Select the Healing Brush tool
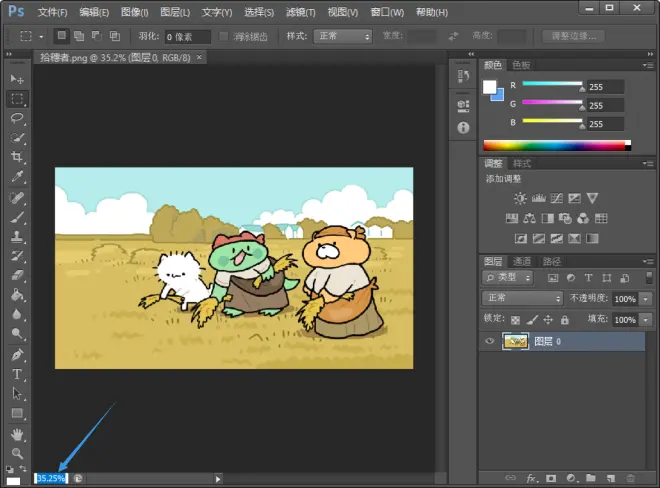 (x=17, y=198)
